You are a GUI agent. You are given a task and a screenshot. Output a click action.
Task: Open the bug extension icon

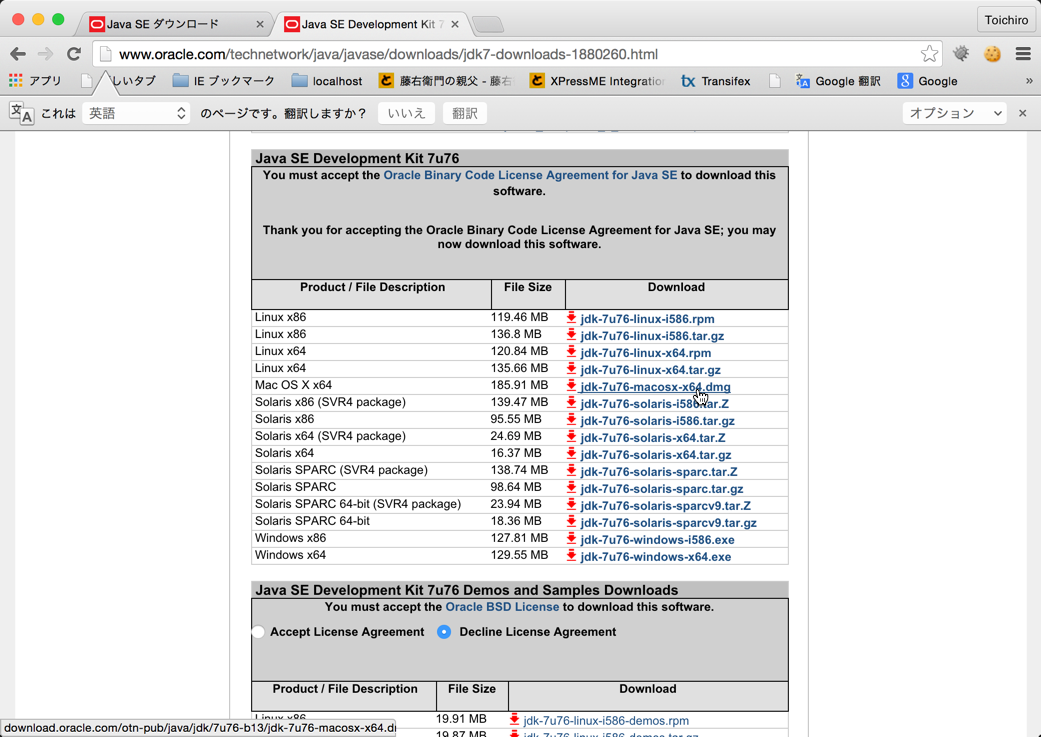coord(961,54)
